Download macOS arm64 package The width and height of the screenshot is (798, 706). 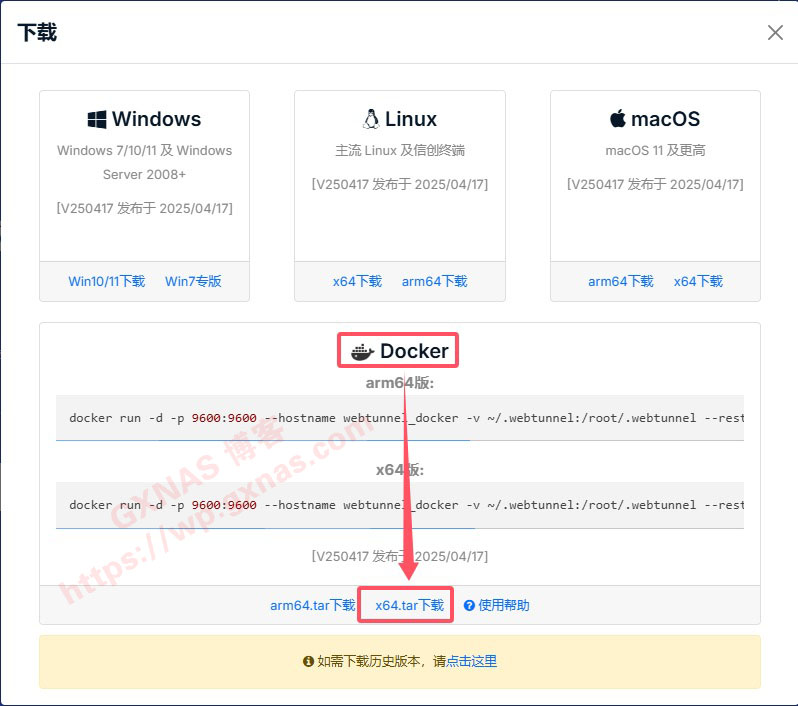coord(621,281)
